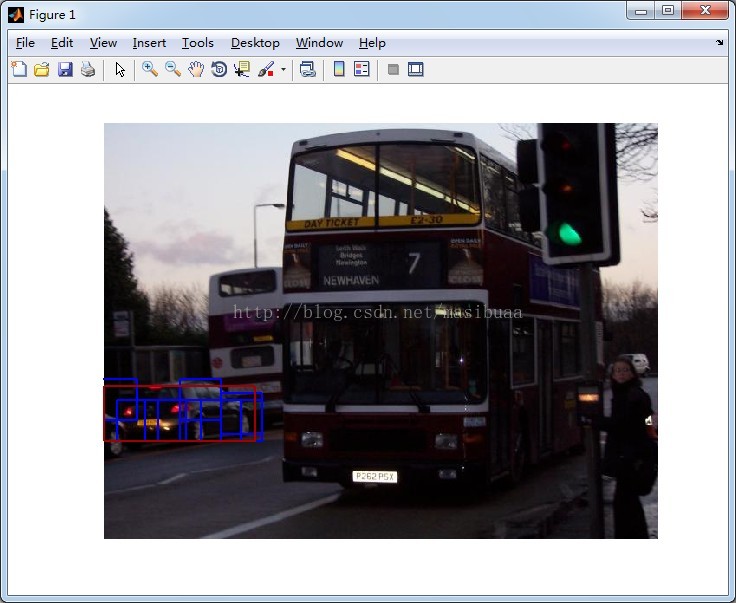Activate the Zoom In tool
Viewport: 736px width, 603px height.
(150, 69)
